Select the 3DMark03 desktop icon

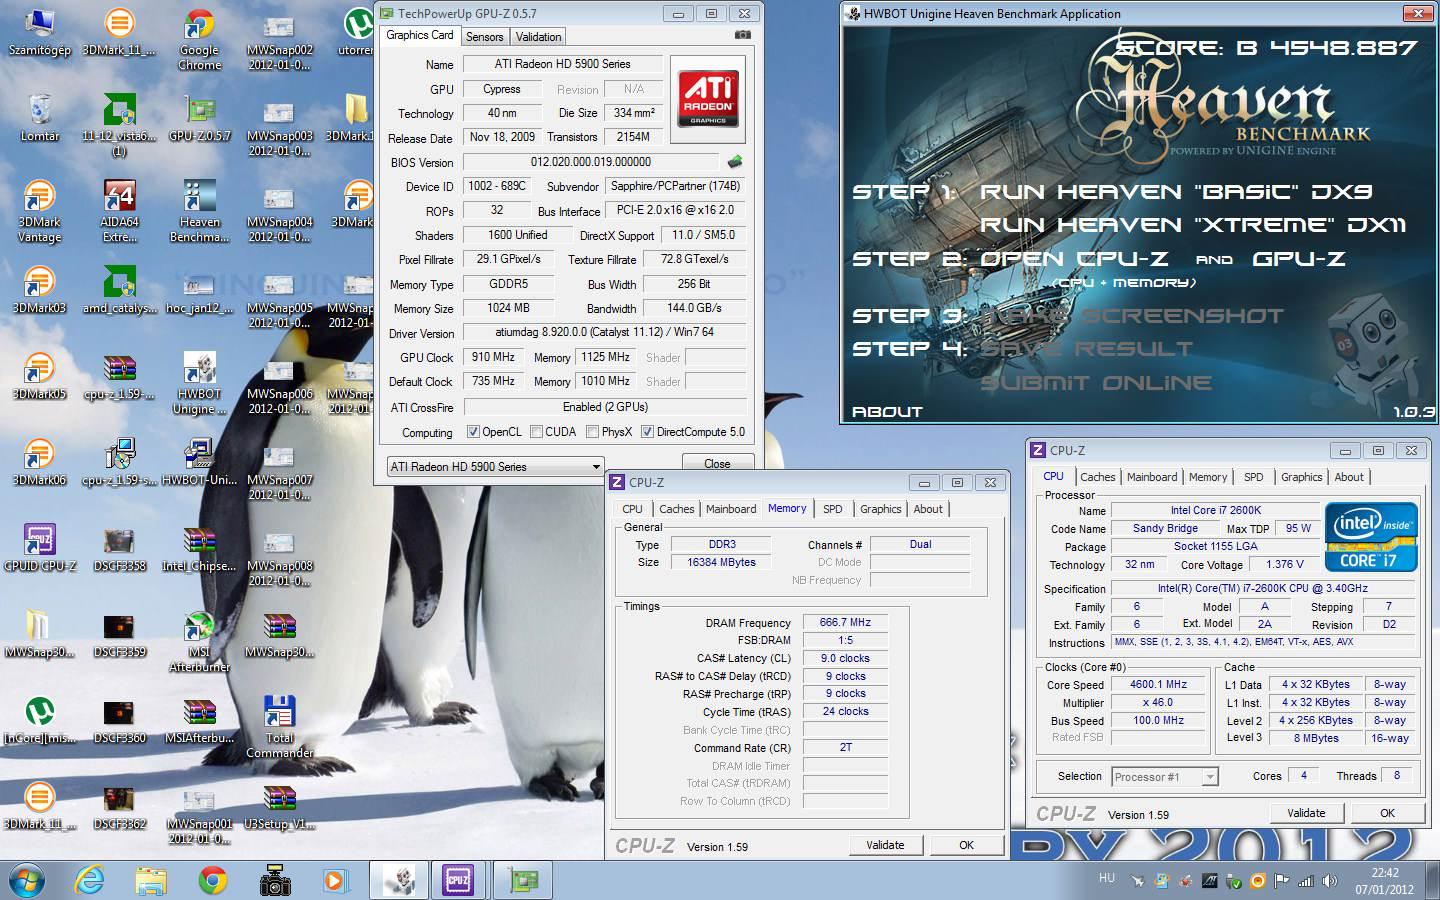tap(39, 290)
